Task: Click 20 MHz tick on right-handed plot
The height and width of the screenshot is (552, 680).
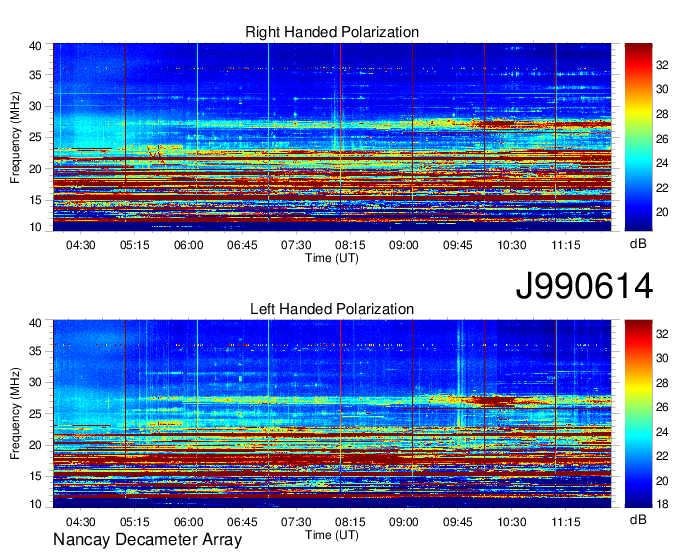Action: tap(36, 169)
